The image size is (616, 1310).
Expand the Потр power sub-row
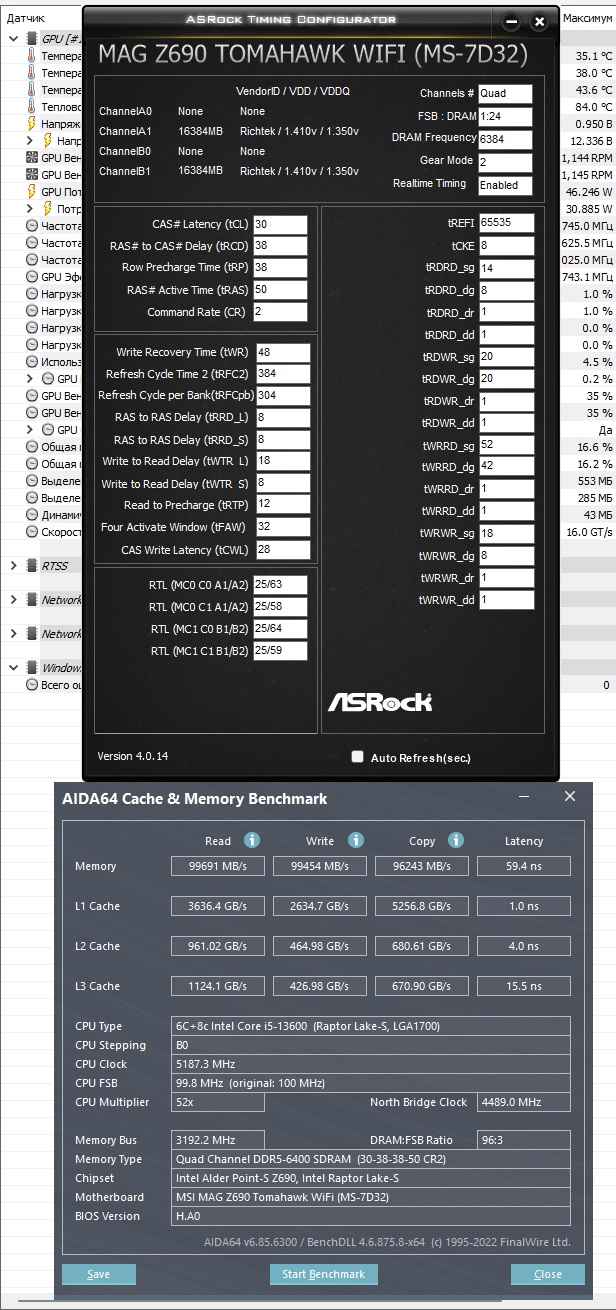pyautogui.click(x=30, y=209)
